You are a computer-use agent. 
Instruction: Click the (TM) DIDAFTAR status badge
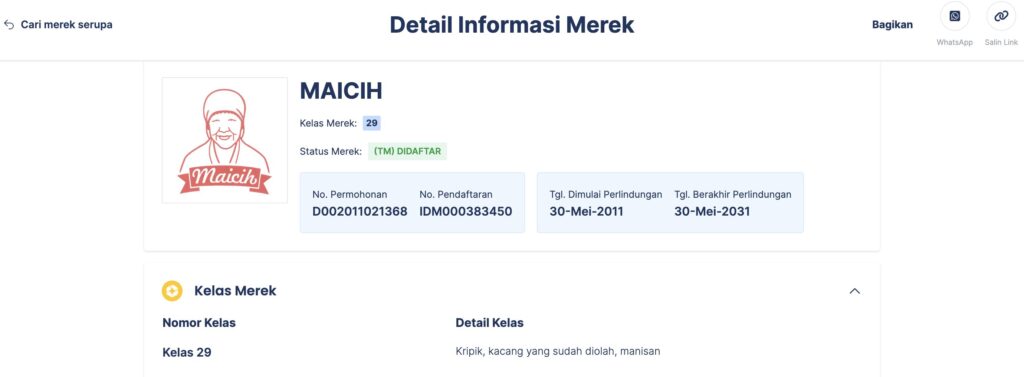click(408, 152)
